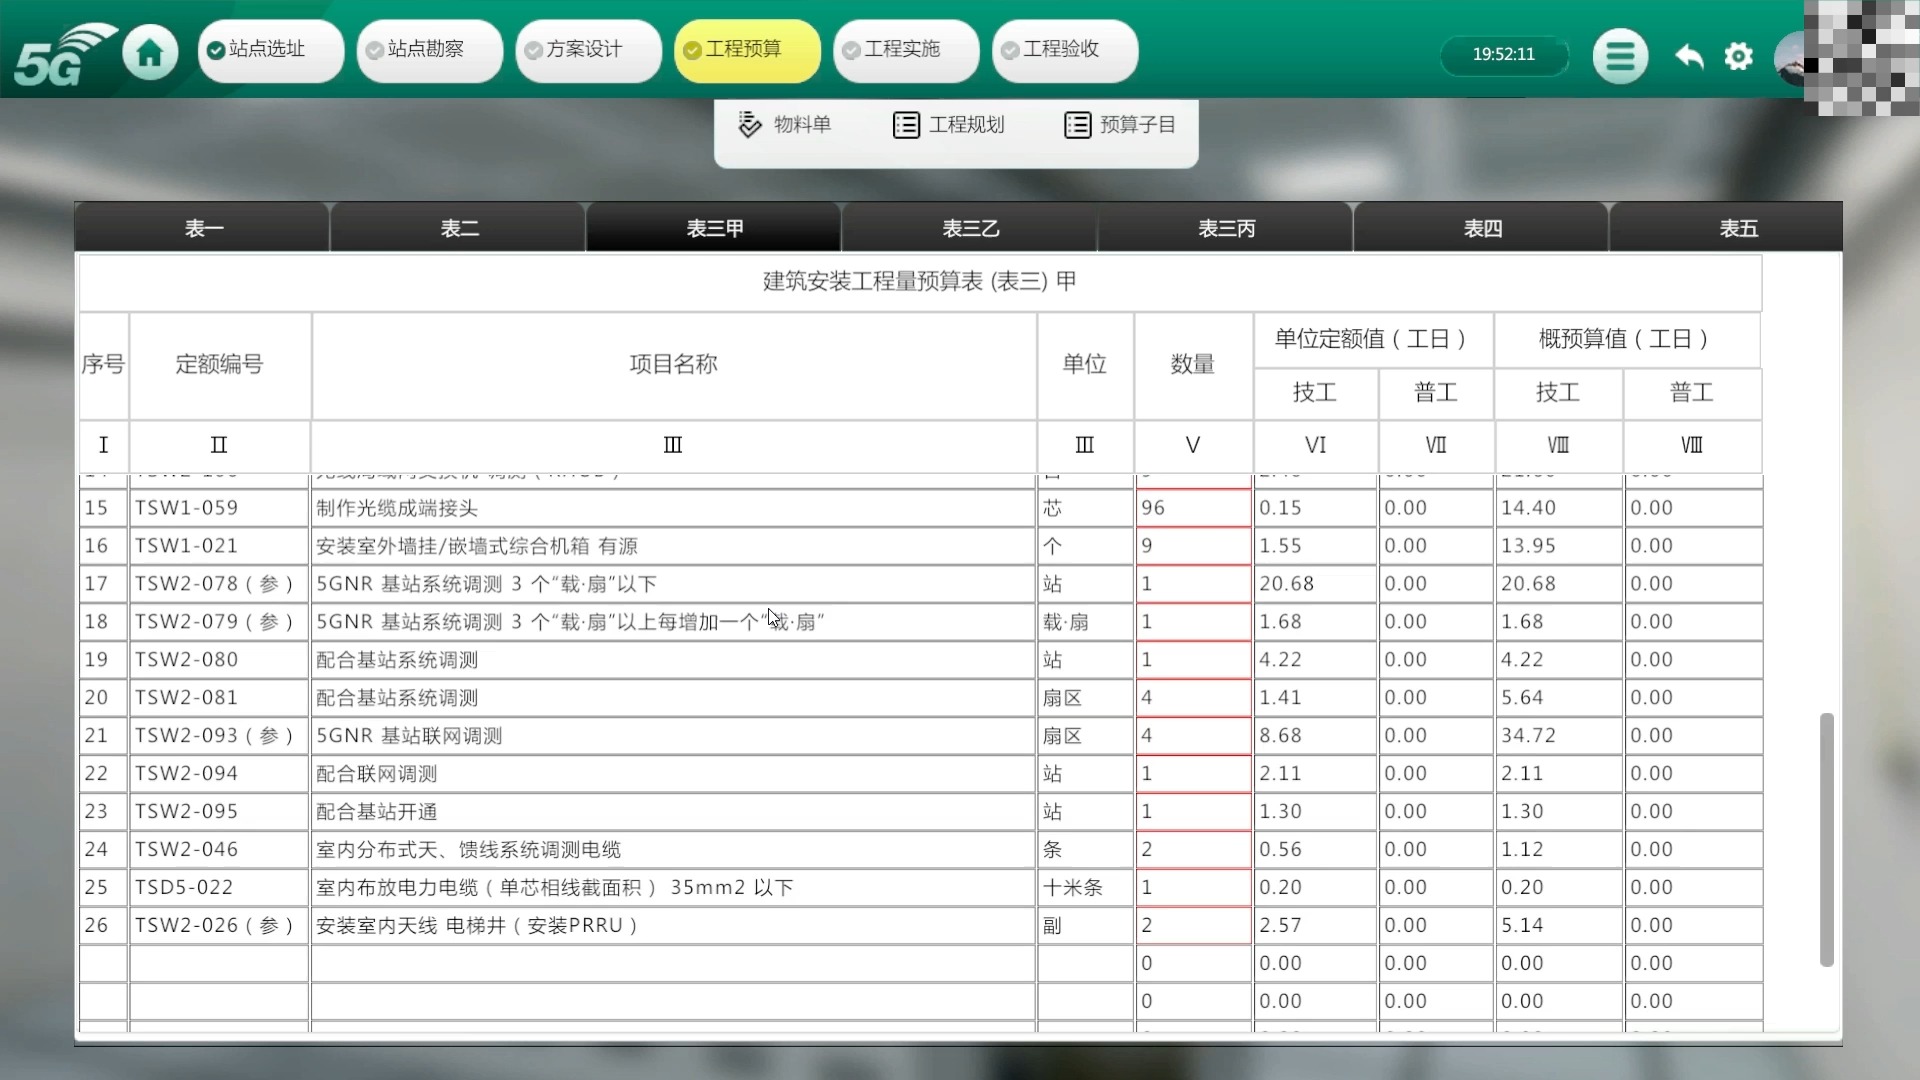Open 预算子目 submenu item
This screenshot has width=1920, height=1080.
point(1120,125)
